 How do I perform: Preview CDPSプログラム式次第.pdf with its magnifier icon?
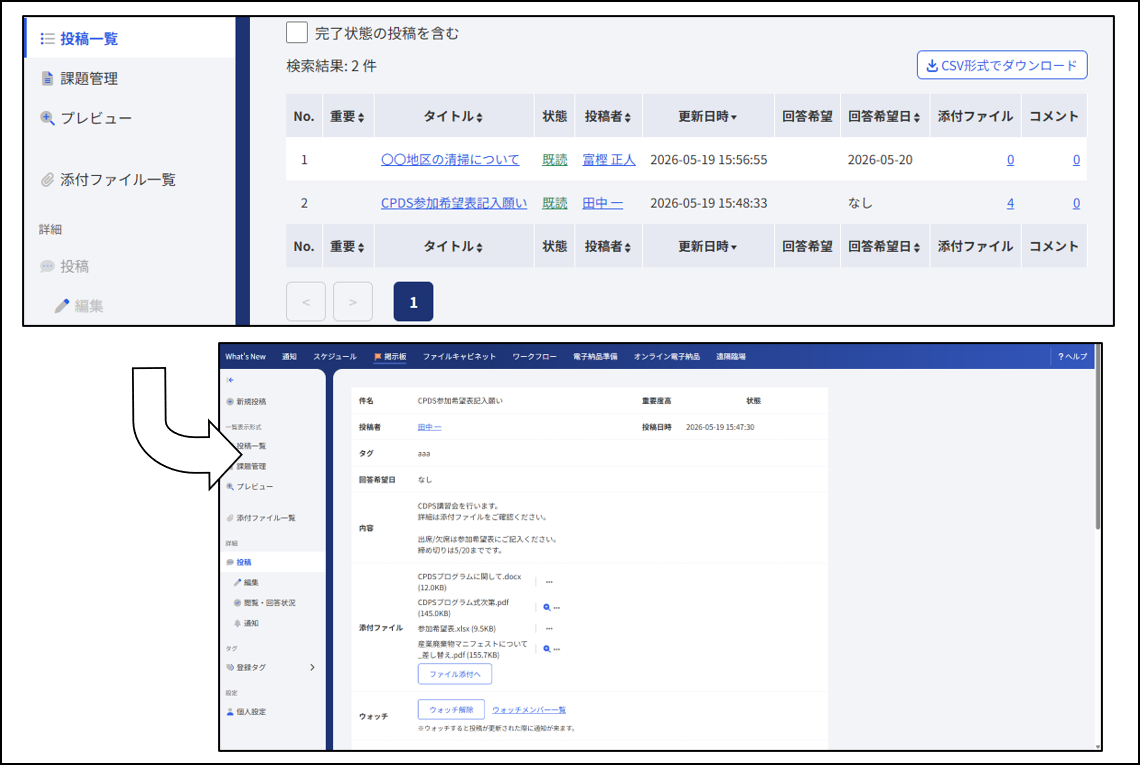547,607
